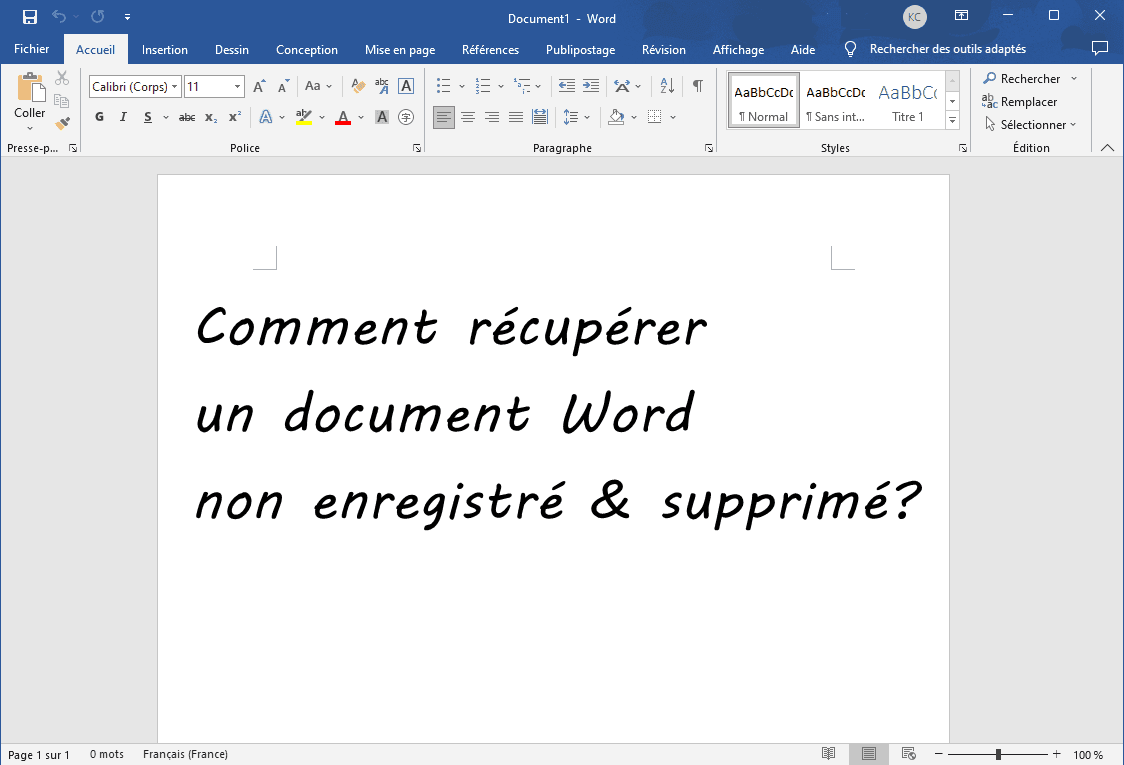This screenshot has width=1124, height=765.
Task: Apply yellow text highlight color
Action: point(304,117)
